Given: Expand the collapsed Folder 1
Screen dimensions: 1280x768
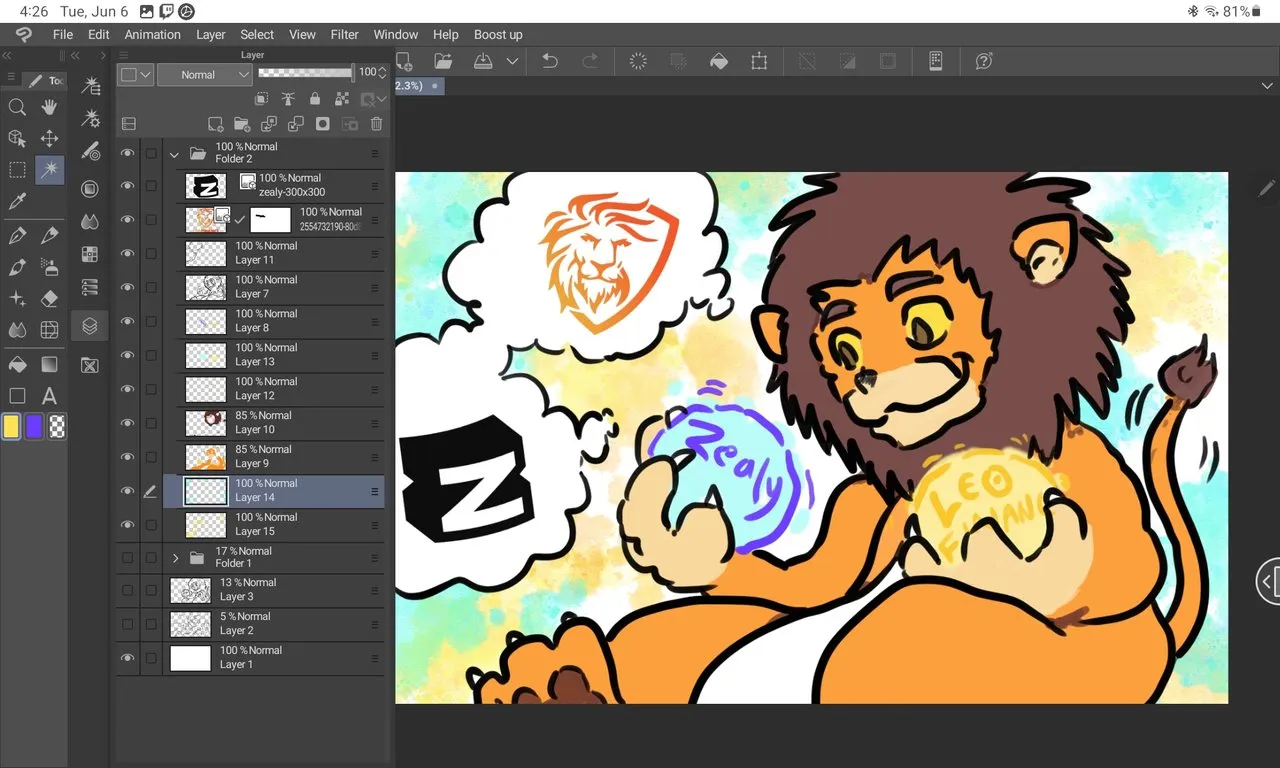Looking at the screenshot, I should (x=176, y=558).
